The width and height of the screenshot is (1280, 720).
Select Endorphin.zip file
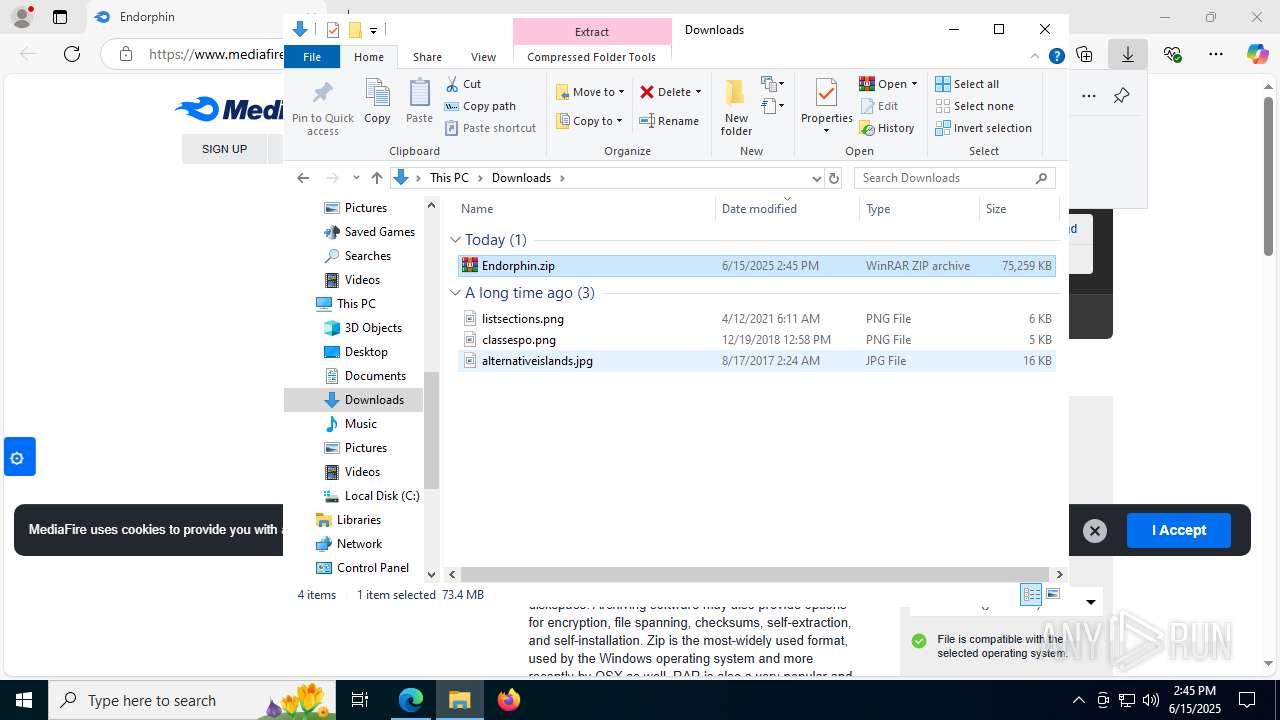(x=756, y=266)
